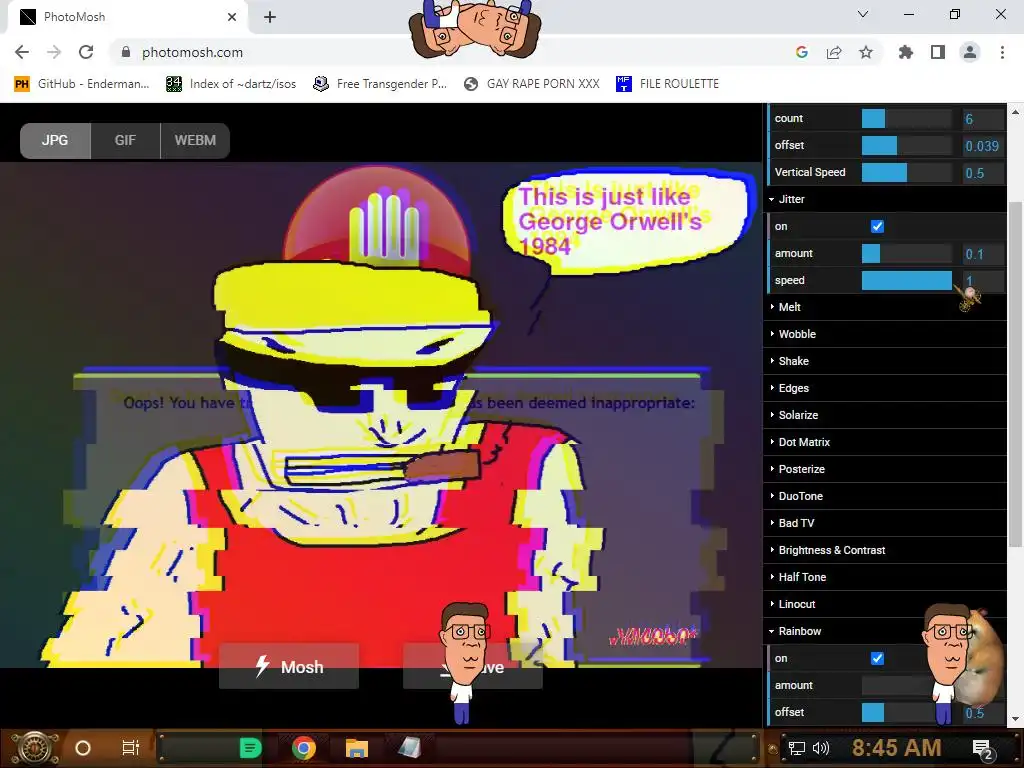Open the steampunk Start button
Image resolution: width=1024 pixels, height=768 pixels.
pyautogui.click(x=34, y=748)
